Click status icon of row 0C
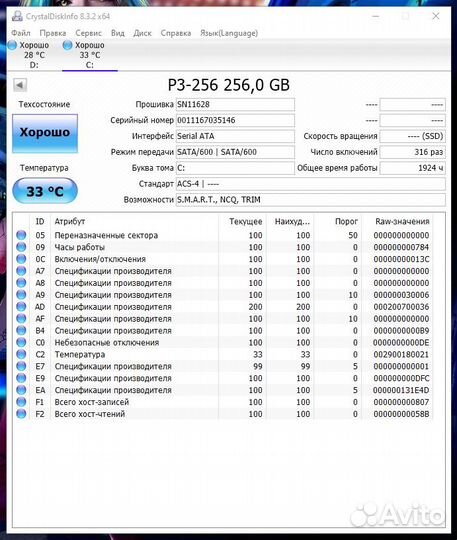Image resolution: width=457 pixels, height=540 pixels. point(21,259)
